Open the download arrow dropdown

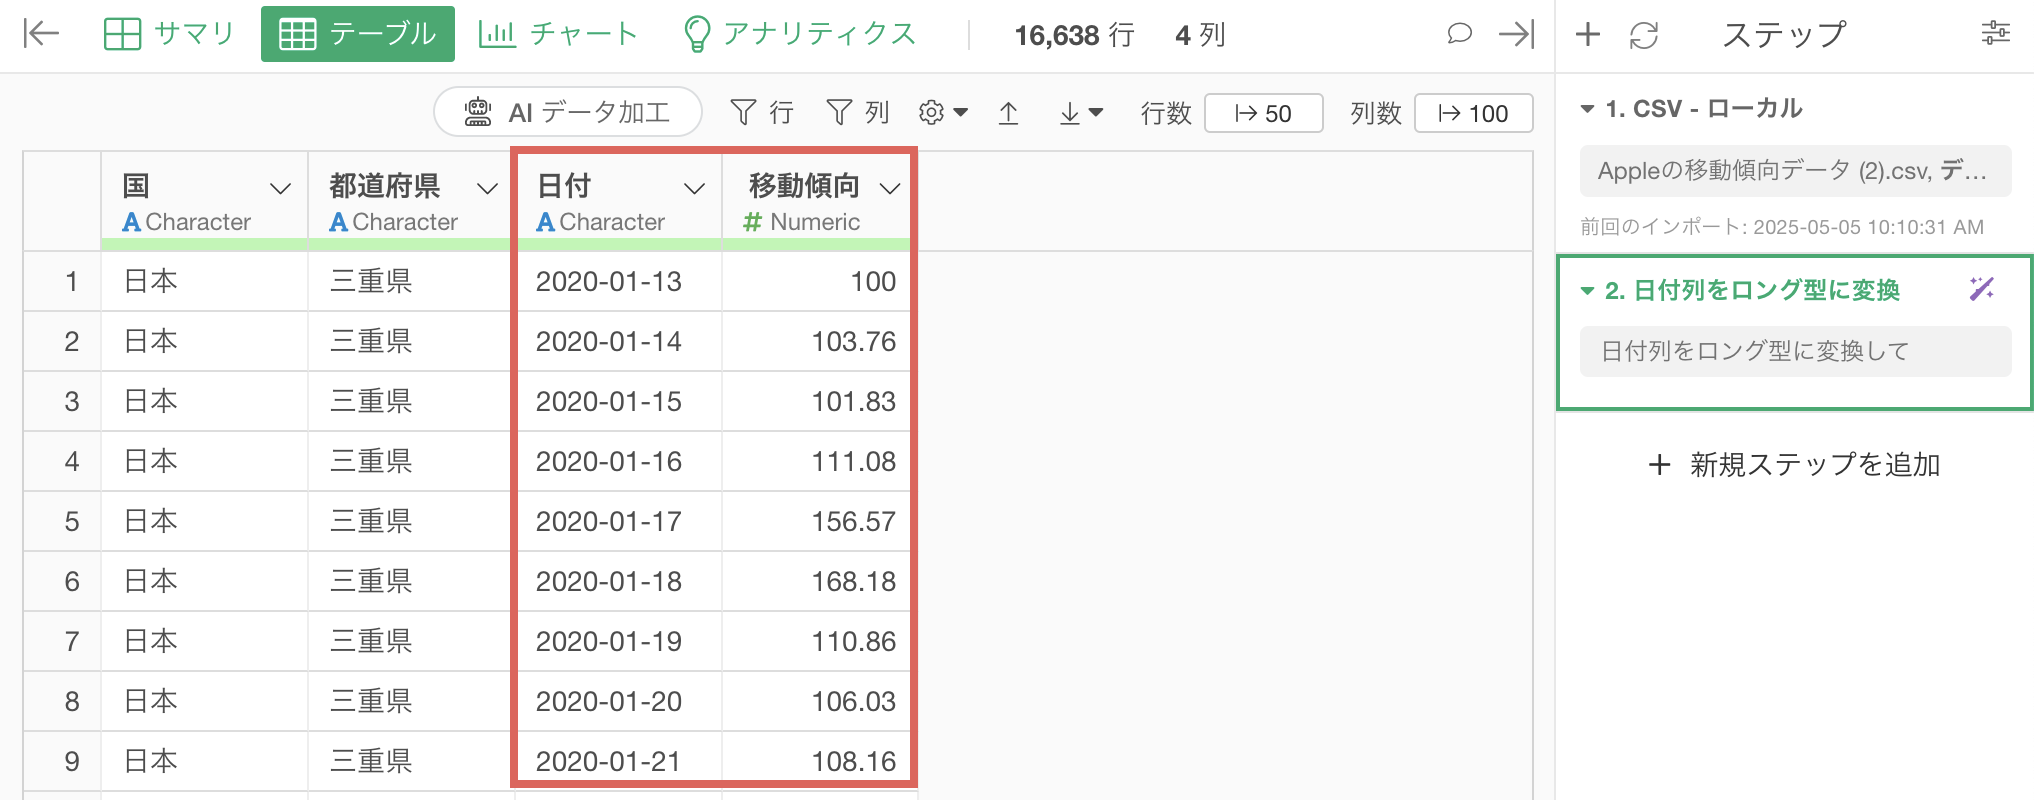[1081, 113]
